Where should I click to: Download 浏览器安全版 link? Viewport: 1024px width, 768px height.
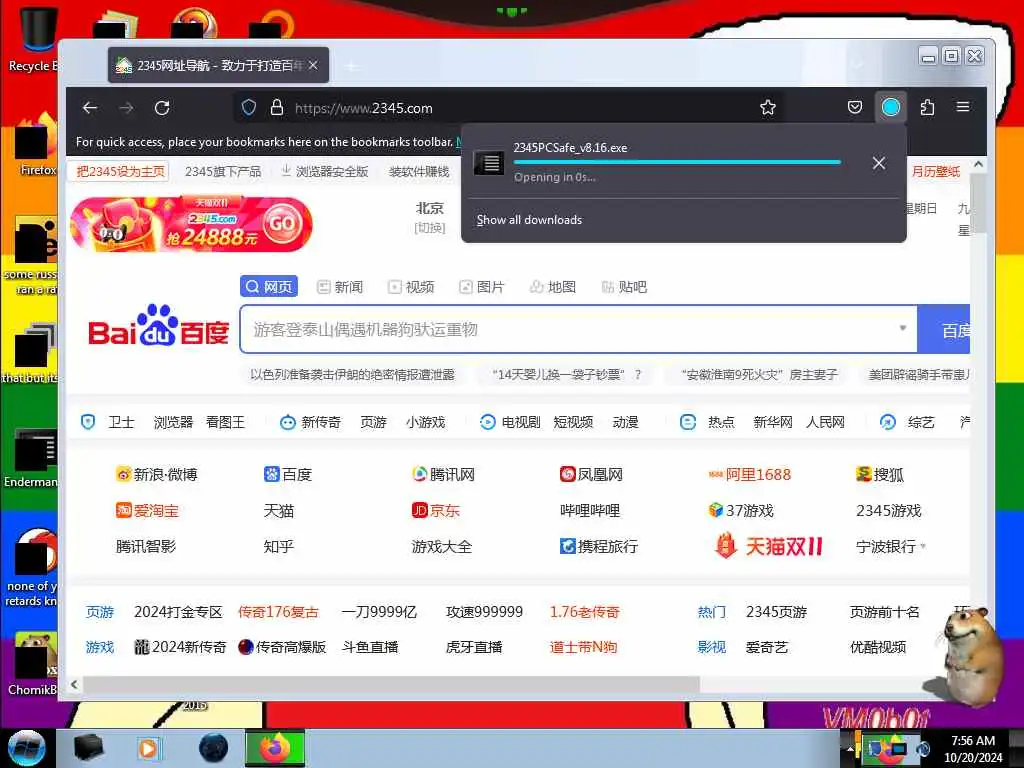tap(325, 171)
